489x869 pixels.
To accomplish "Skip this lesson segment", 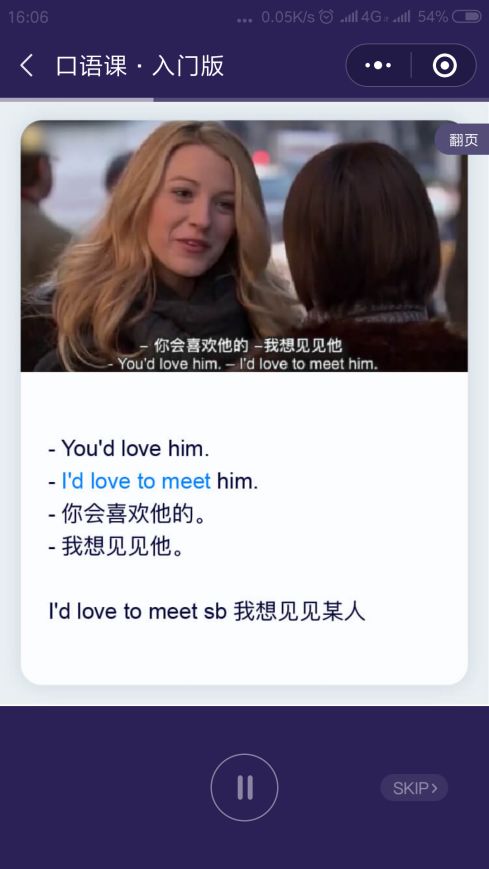I will coord(414,788).
